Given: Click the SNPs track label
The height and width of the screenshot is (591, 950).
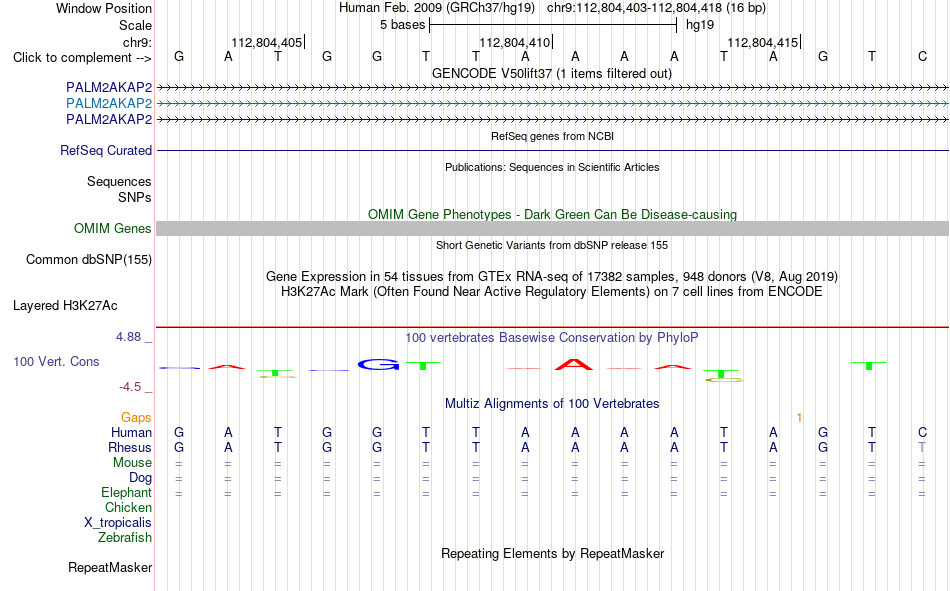Looking at the screenshot, I should point(135,198).
